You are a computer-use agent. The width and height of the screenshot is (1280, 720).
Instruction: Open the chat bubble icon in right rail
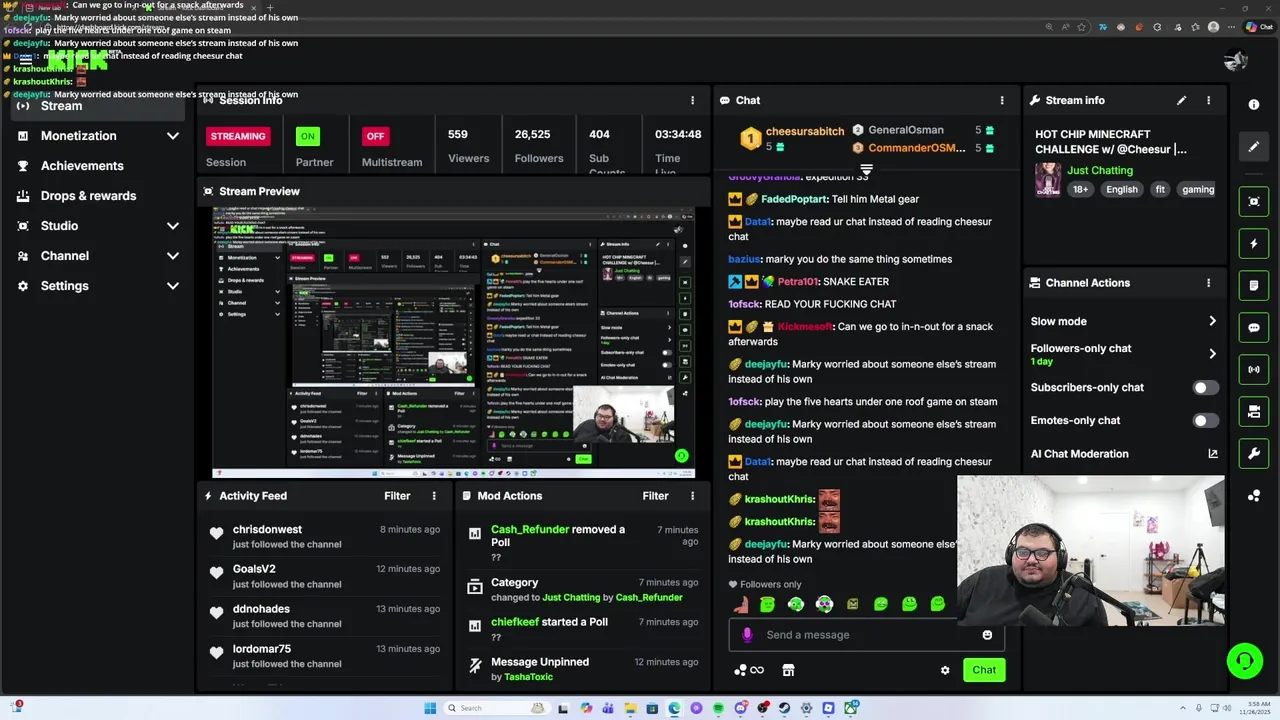click(x=1254, y=328)
